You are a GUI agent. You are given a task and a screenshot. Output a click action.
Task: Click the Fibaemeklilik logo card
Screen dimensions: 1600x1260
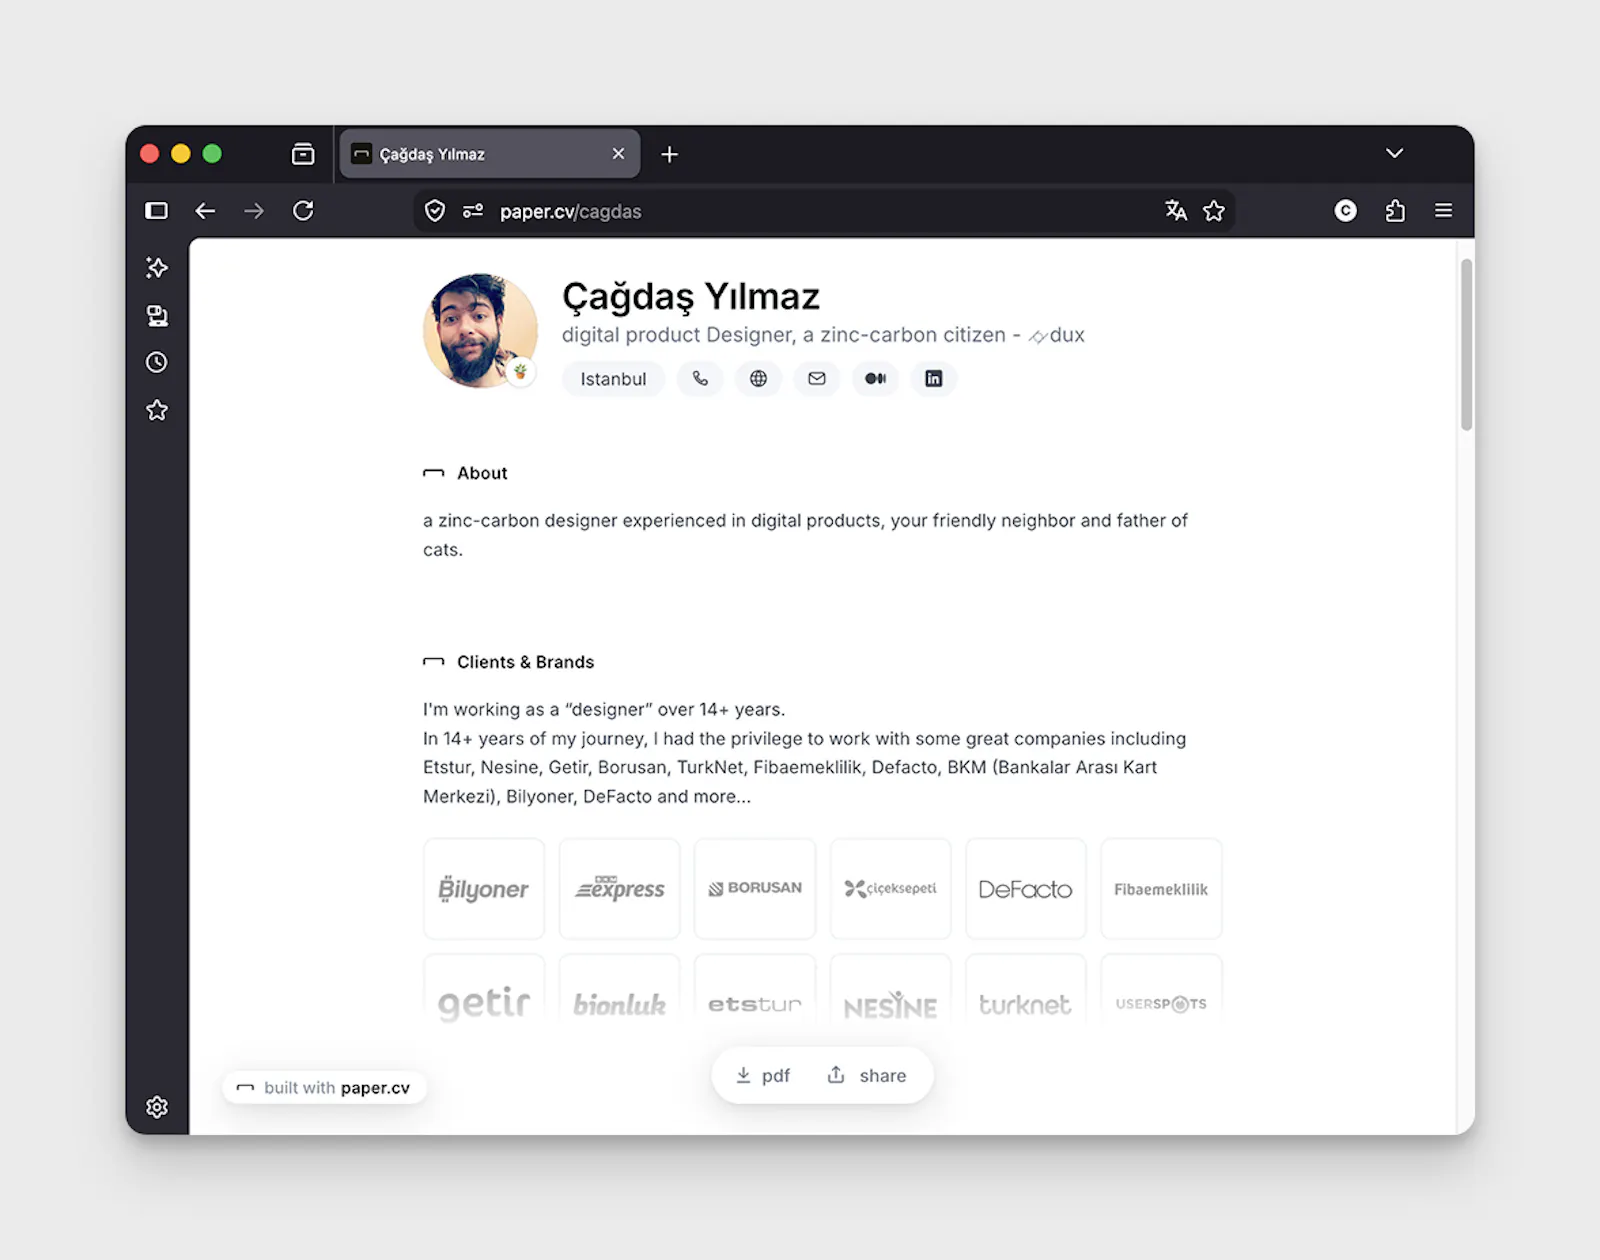coord(1161,889)
